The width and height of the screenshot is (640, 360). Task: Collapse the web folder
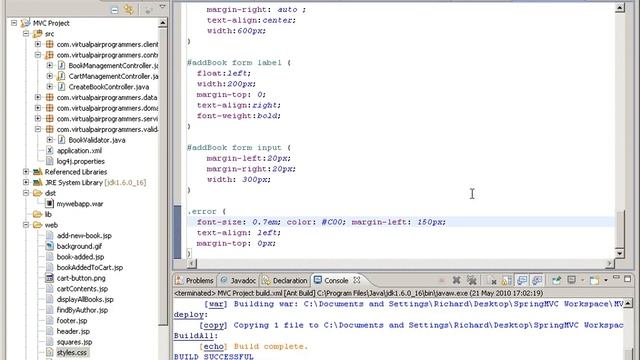[x=26, y=224]
